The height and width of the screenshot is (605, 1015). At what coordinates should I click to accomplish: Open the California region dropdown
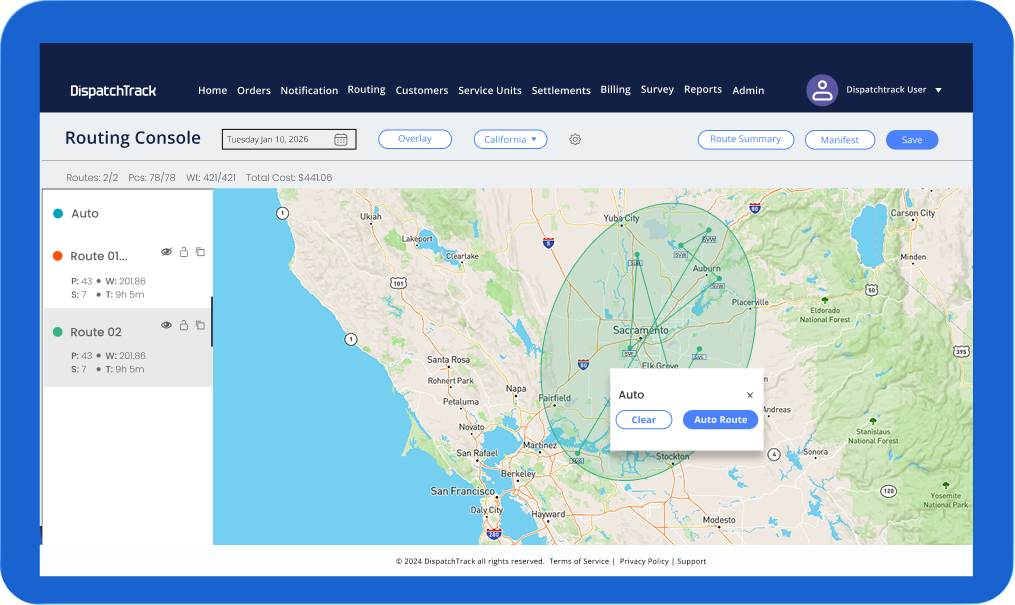coord(510,139)
